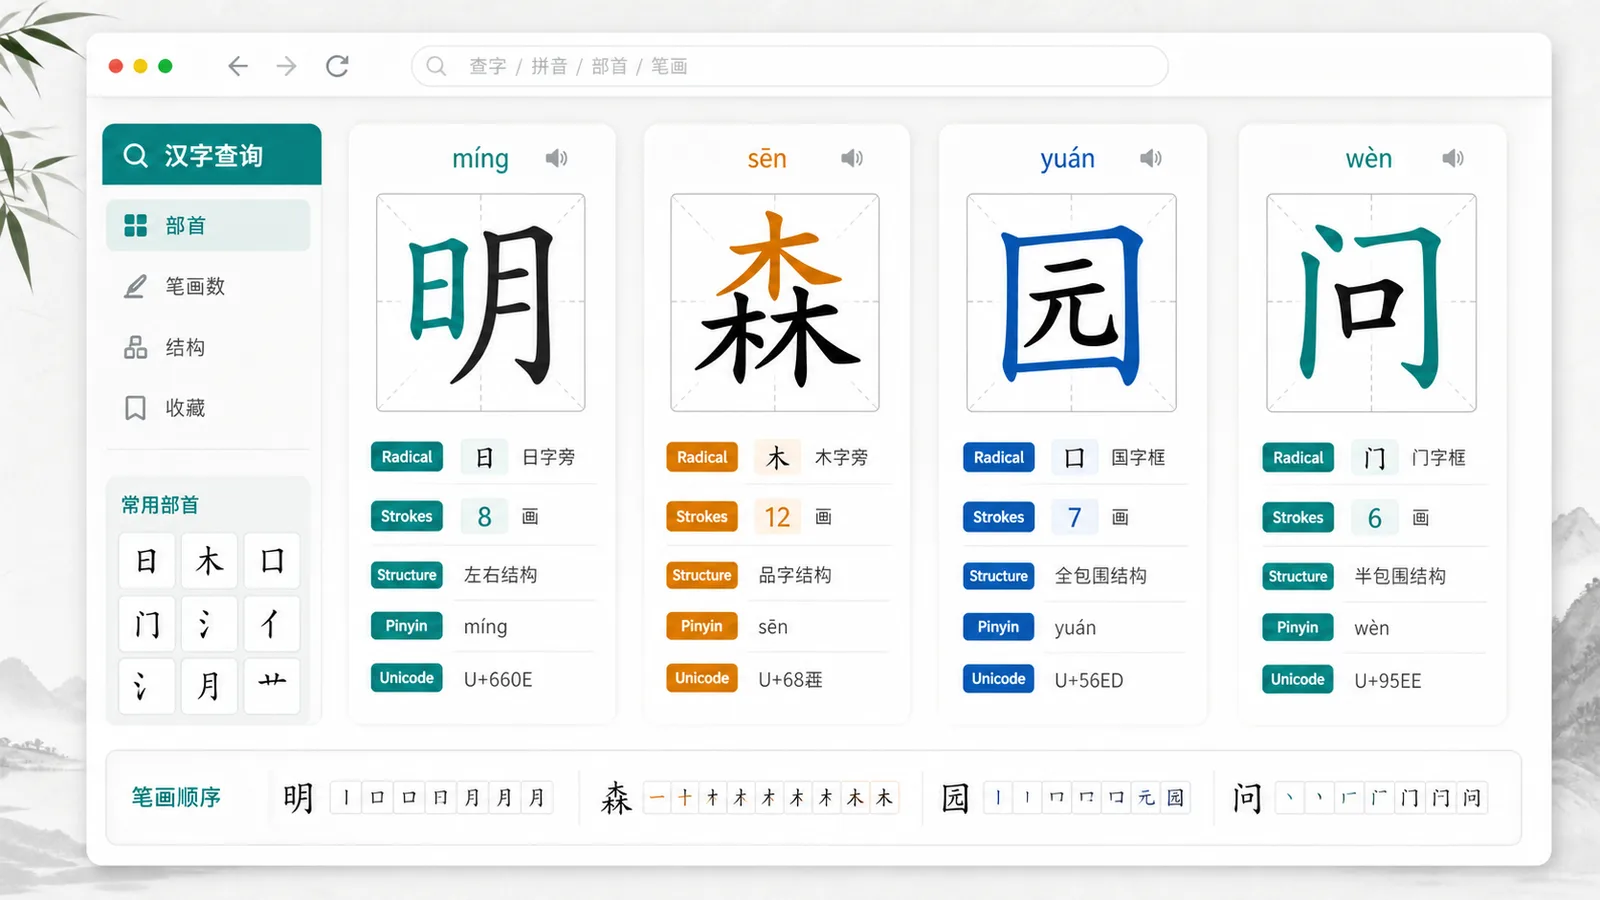Viewport: 1600px width, 900px height.
Task: Play pronunciation audio for míng
Action: (556, 158)
